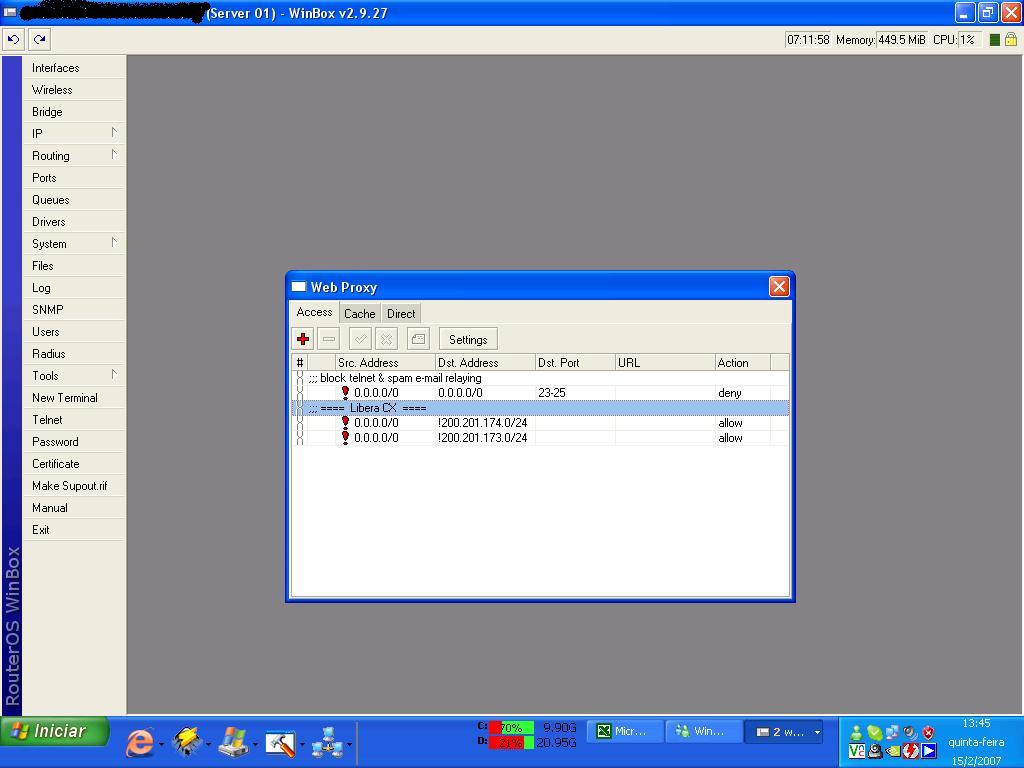This screenshot has width=1024, height=768.
Task: Click the D: drive 21% usage bar
Action: (511, 743)
